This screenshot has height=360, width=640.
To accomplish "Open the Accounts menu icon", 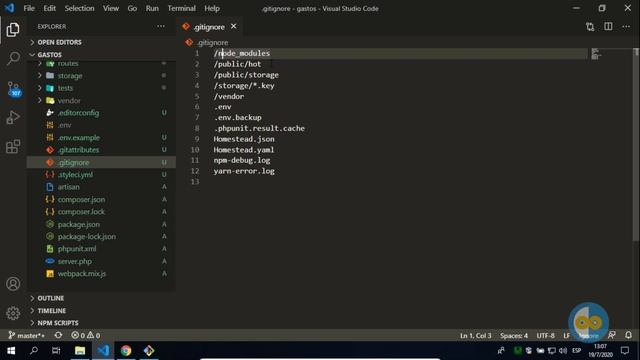I will tap(13, 284).
